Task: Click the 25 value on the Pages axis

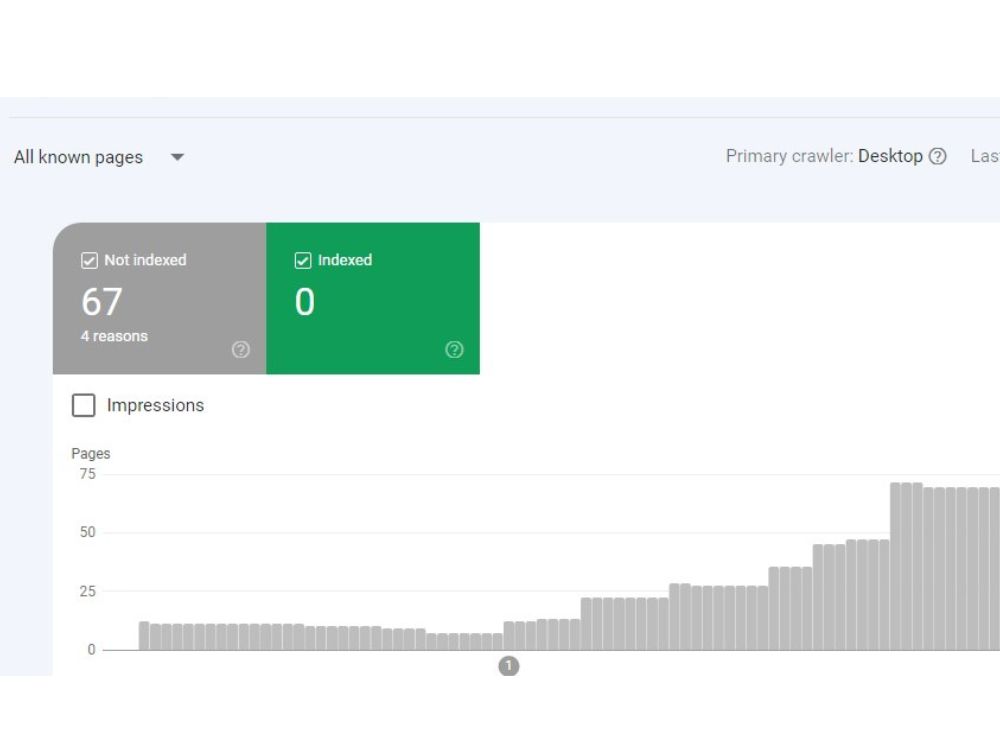Action: (87, 591)
